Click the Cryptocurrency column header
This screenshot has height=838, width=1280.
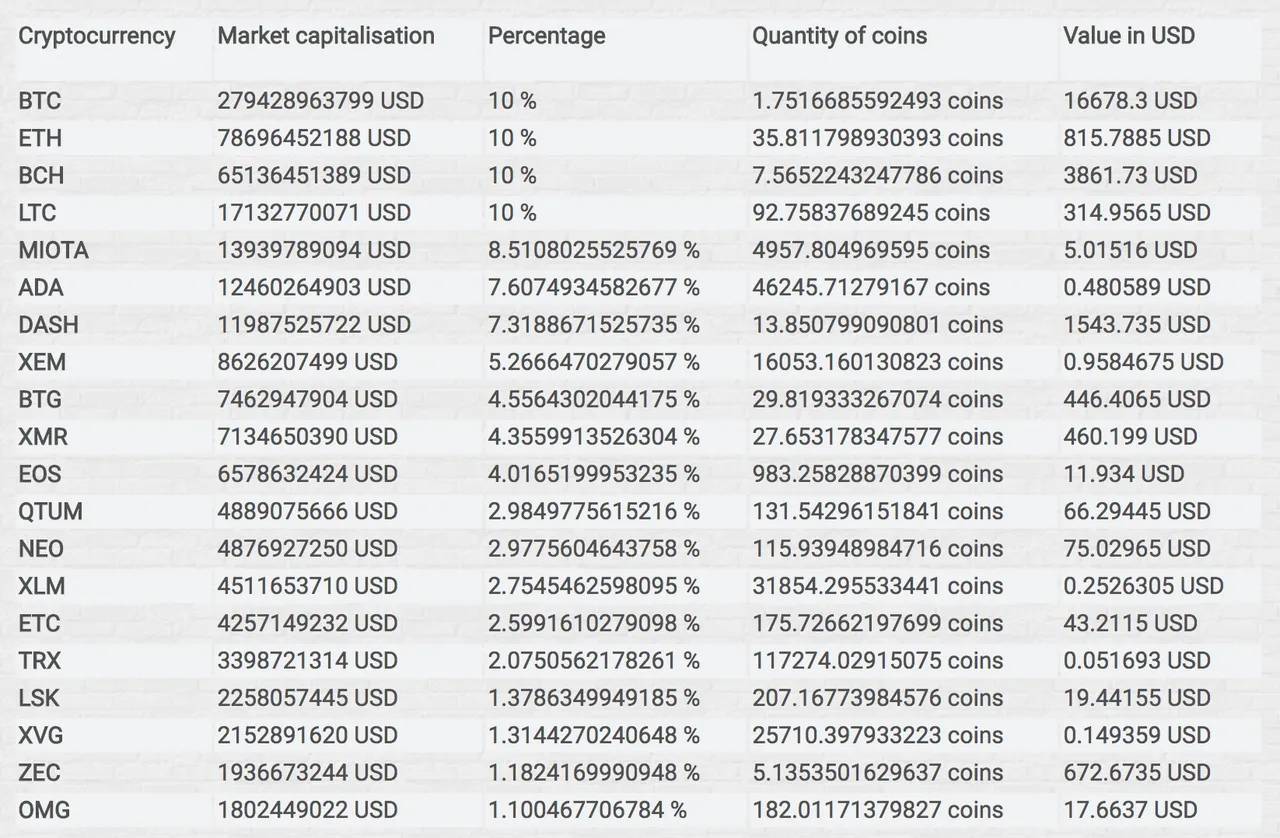pos(97,36)
